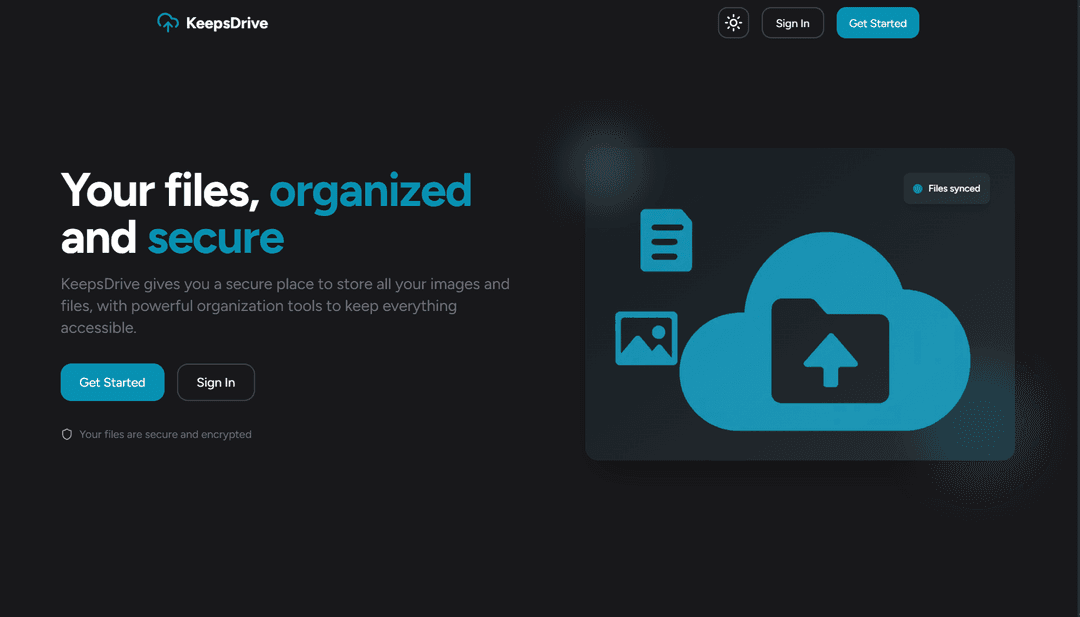Click the white 'Your files,' headline text
The image size is (1080, 617).
(160, 190)
